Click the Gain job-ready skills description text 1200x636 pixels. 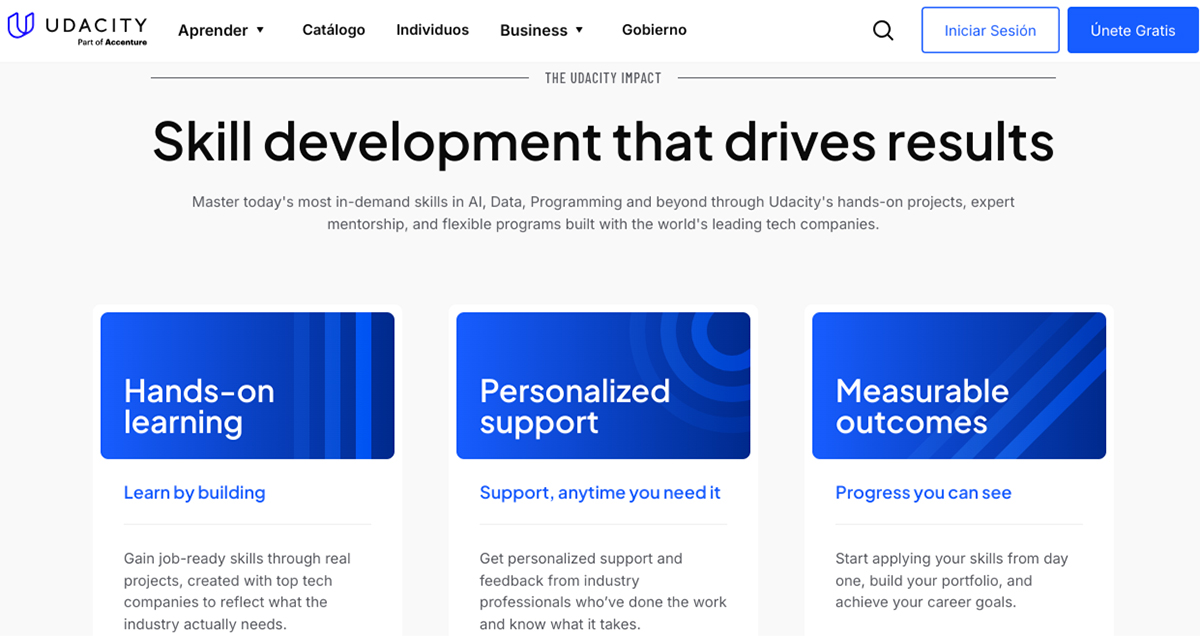(x=237, y=591)
